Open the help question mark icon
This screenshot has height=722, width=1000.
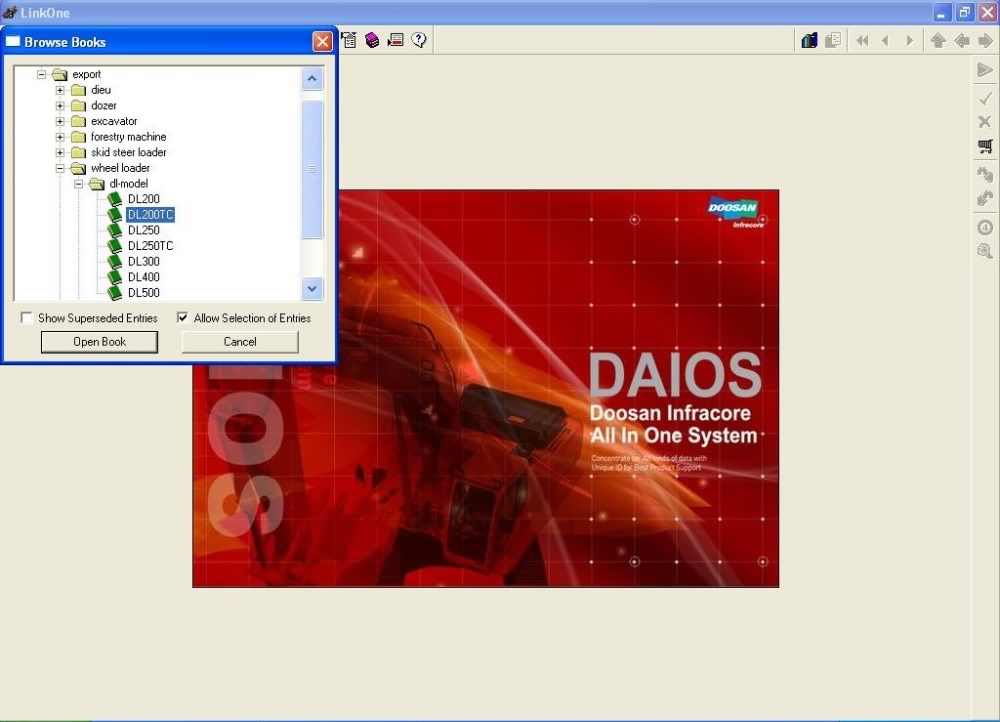(419, 40)
